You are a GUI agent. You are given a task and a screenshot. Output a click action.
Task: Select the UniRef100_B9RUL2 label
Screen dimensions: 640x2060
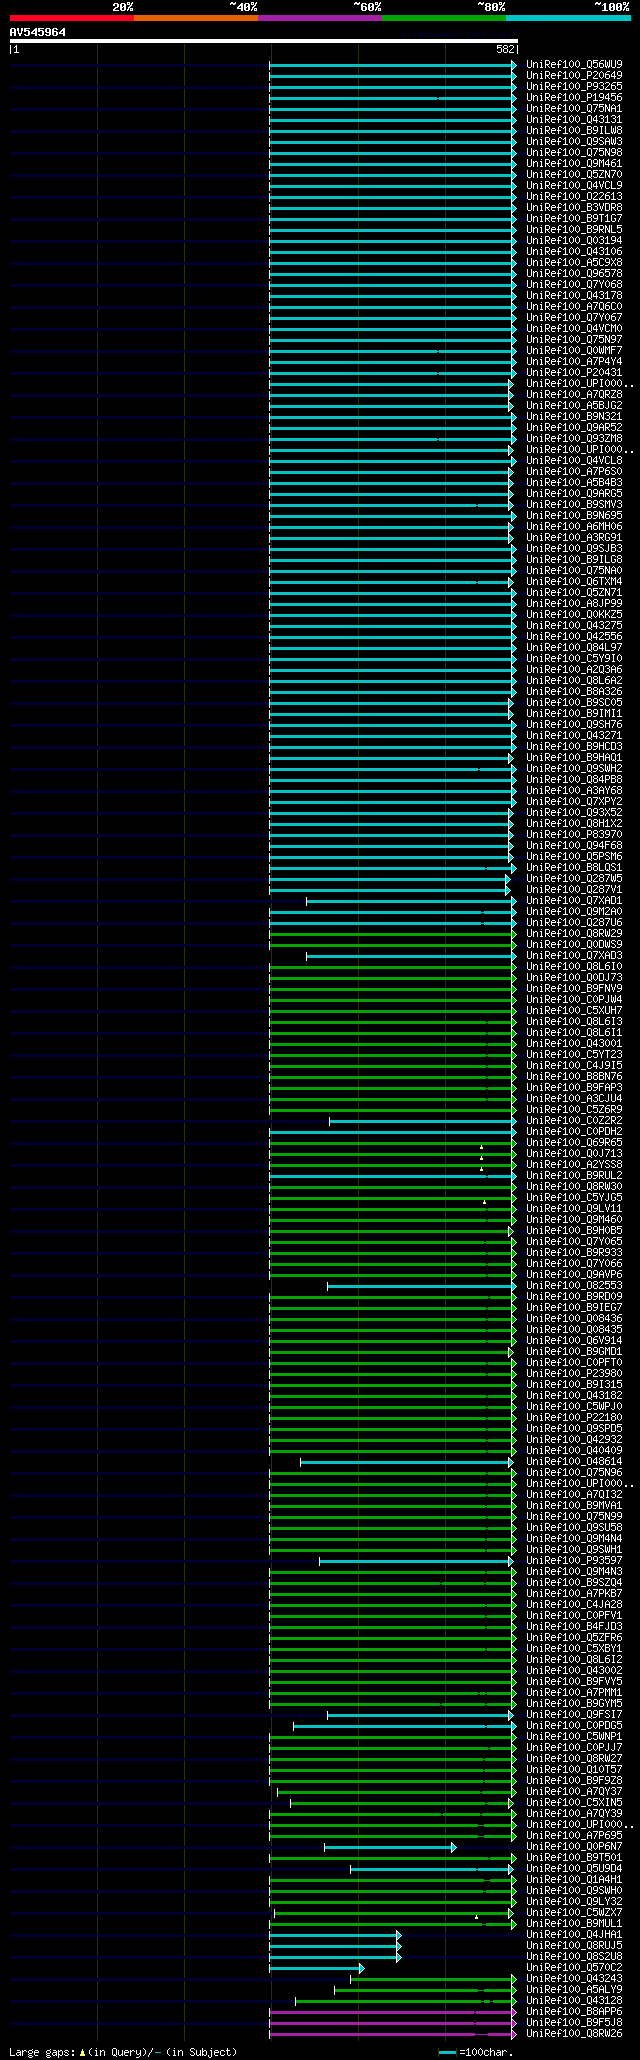(x=574, y=1175)
